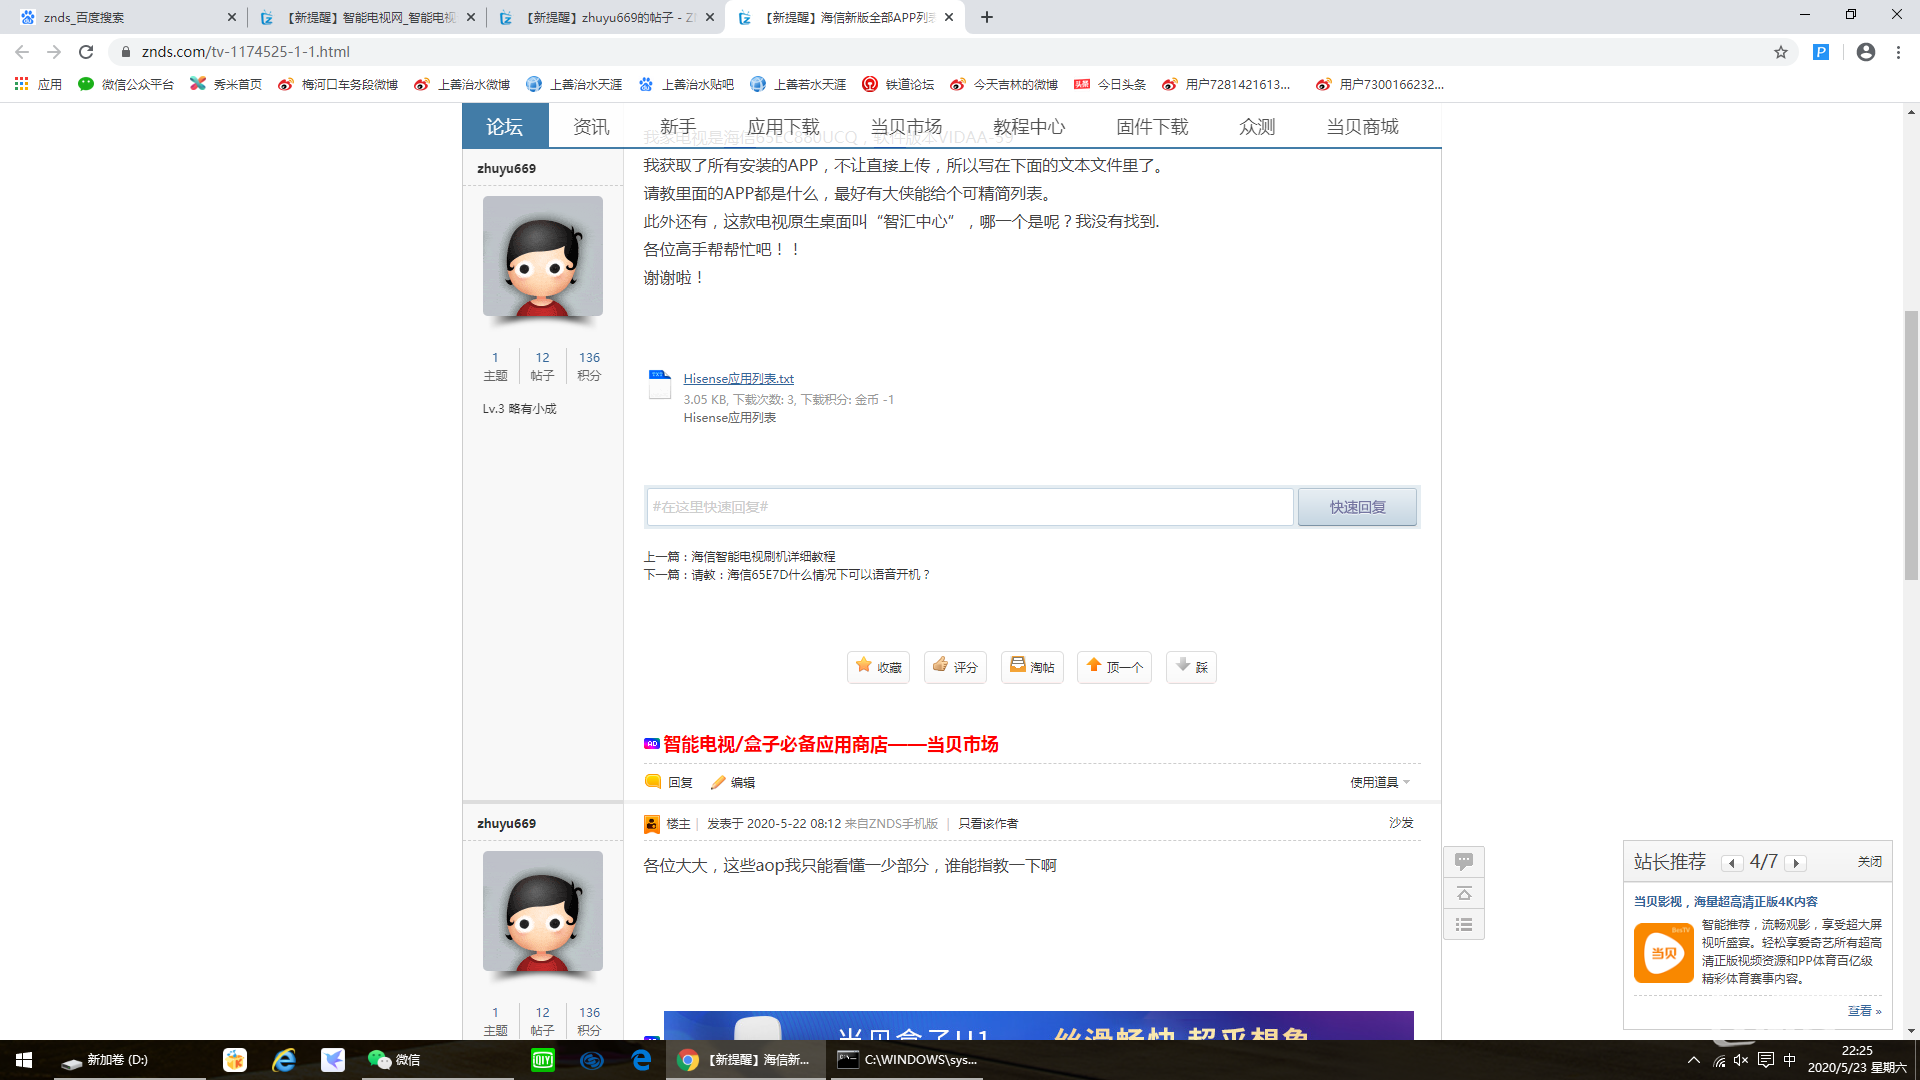Open the 固件下载 navigation tab

(1152, 126)
